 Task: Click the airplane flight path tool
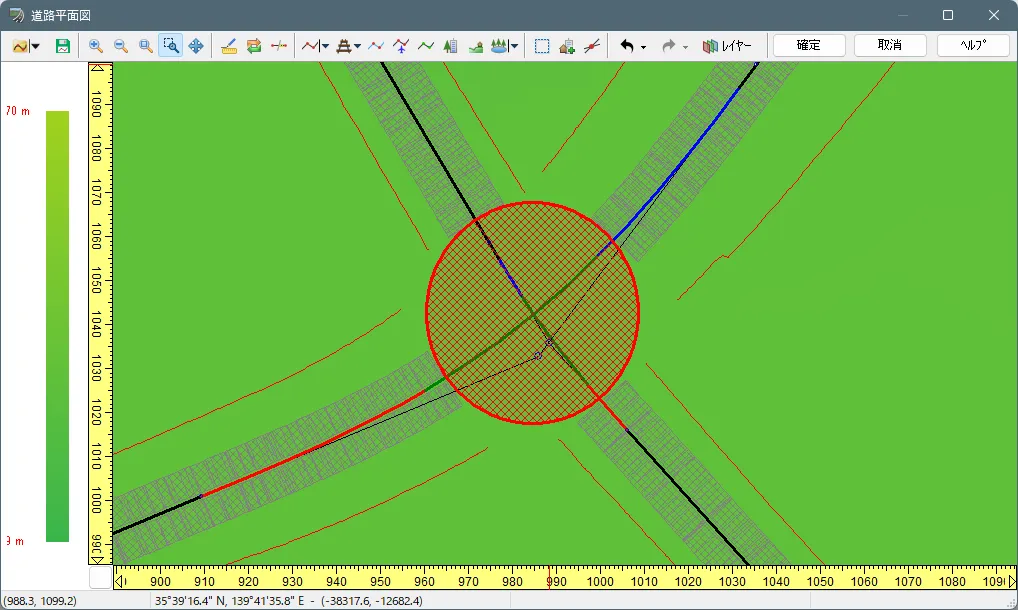tap(401, 46)
